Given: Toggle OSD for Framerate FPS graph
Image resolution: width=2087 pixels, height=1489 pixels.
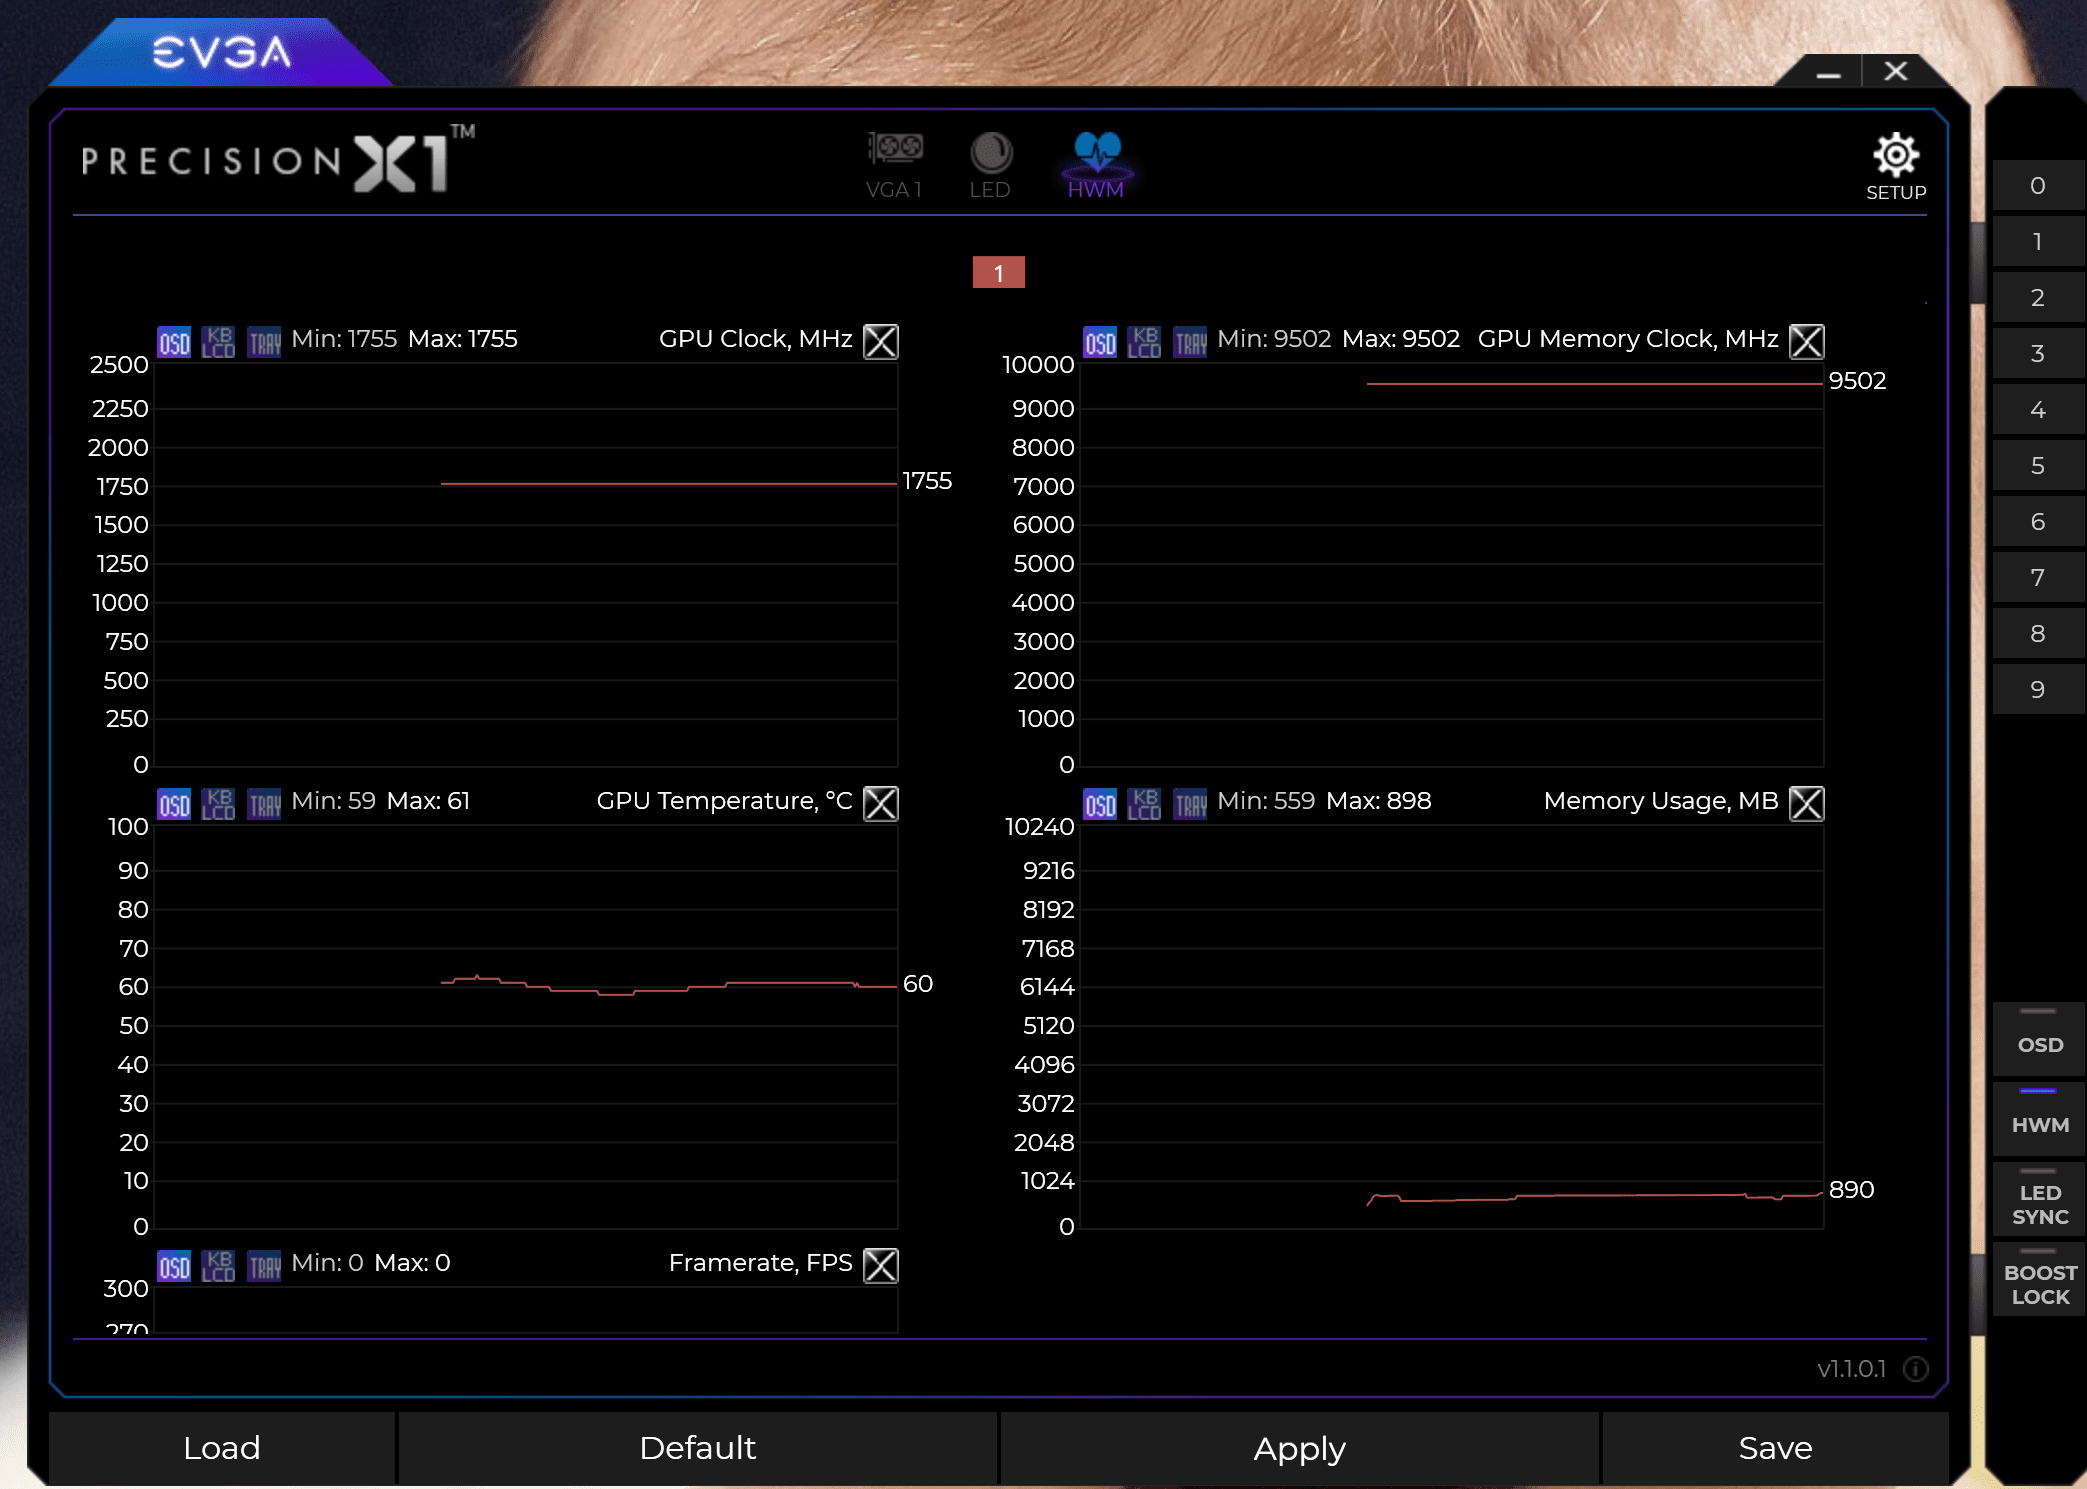Looking at the screenshot, I should [x=174, y=1266].
